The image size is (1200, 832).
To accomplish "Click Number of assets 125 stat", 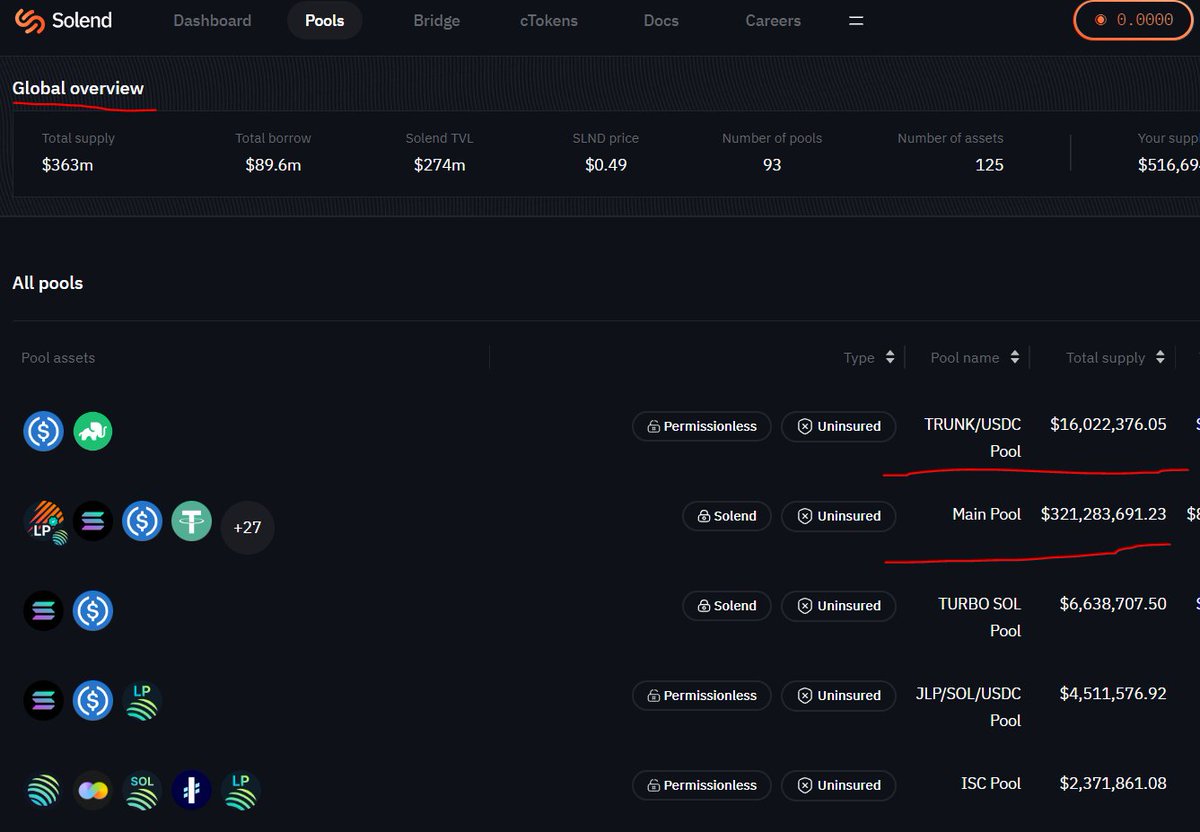I will 950,152.
